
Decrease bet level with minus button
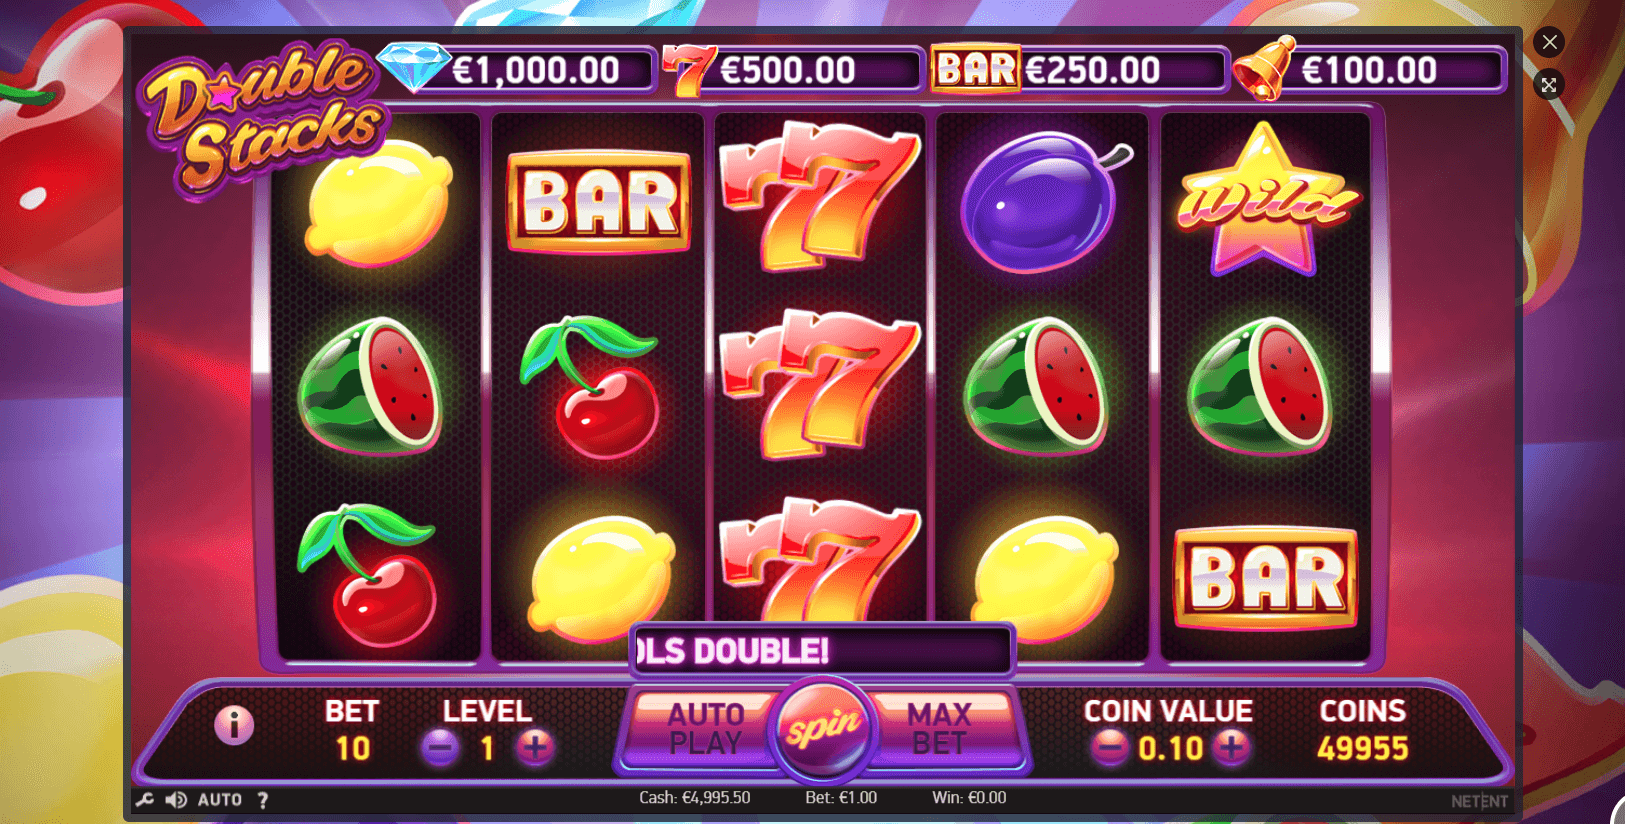click(x=440, y=747)
